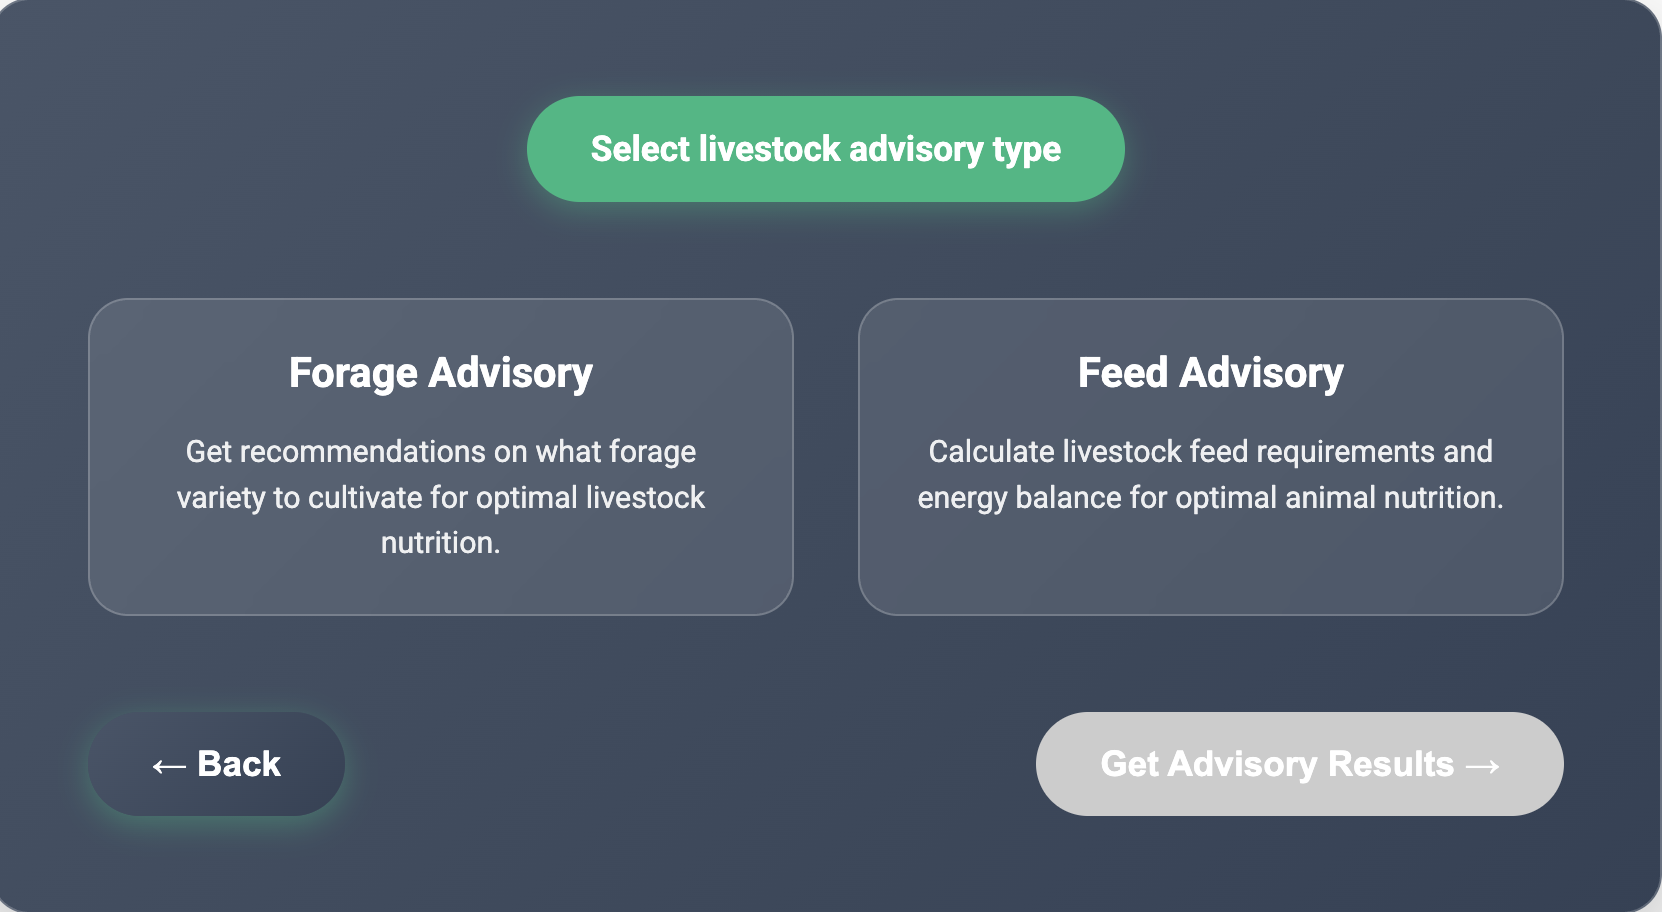Click the word 'Back' label

pyautogui.click(x=239, y=764)
